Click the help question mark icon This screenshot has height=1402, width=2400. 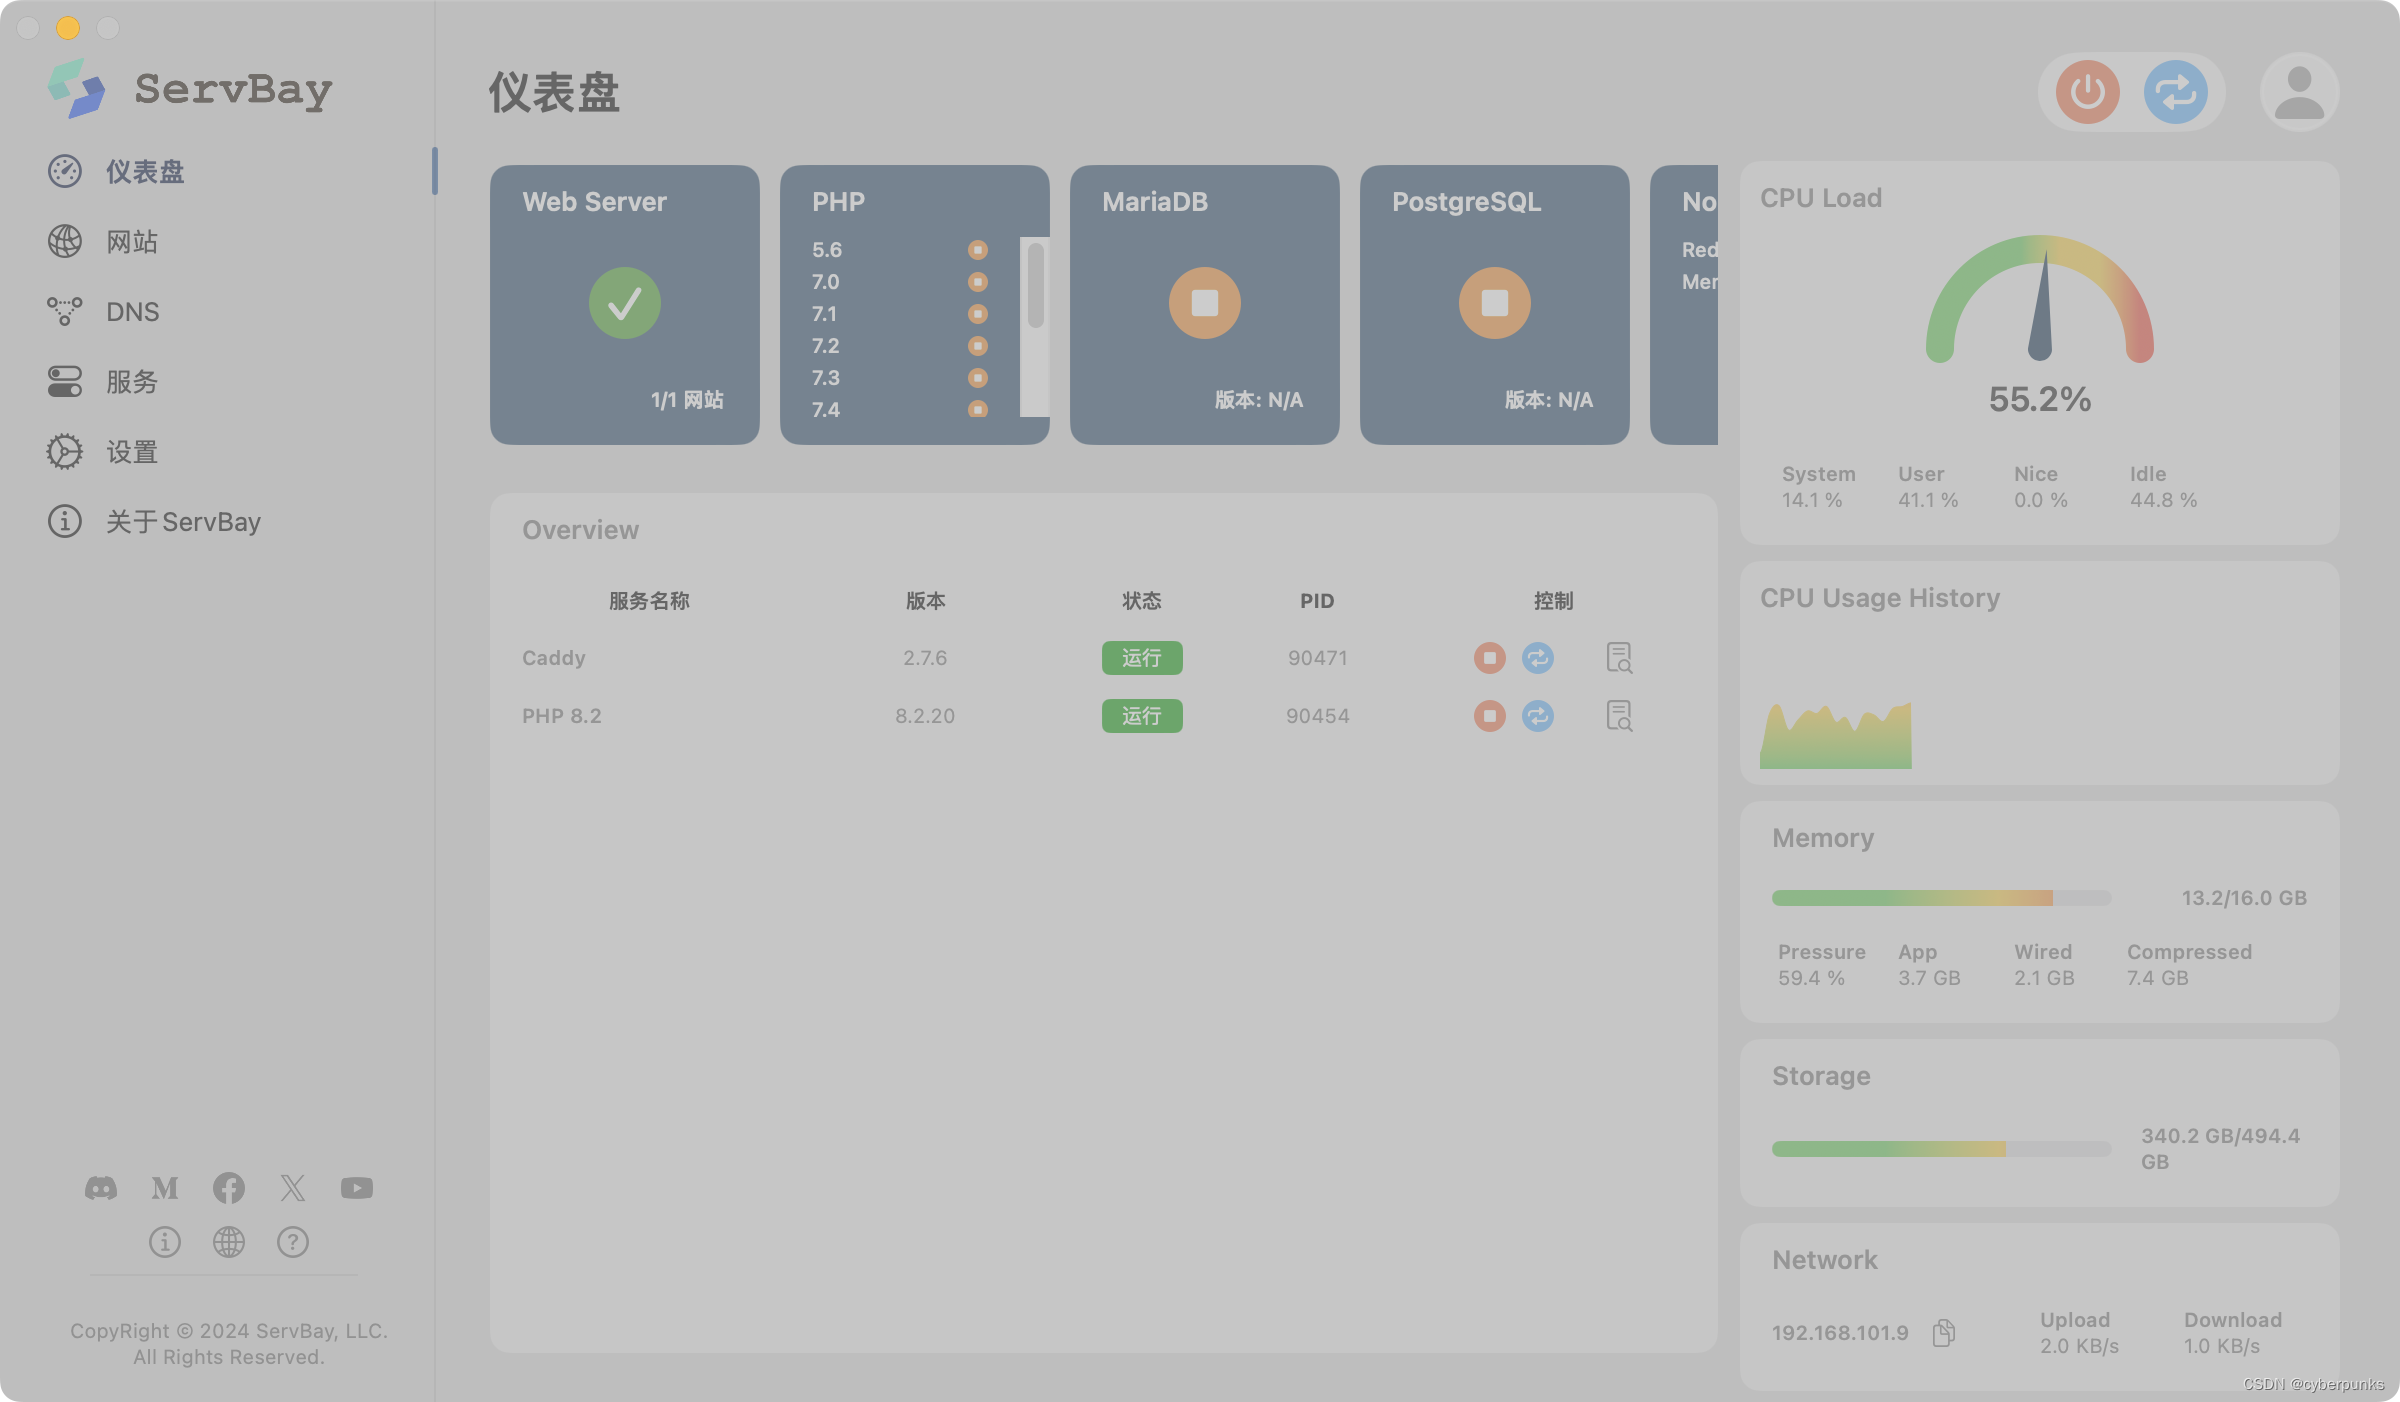(293, 1242)
